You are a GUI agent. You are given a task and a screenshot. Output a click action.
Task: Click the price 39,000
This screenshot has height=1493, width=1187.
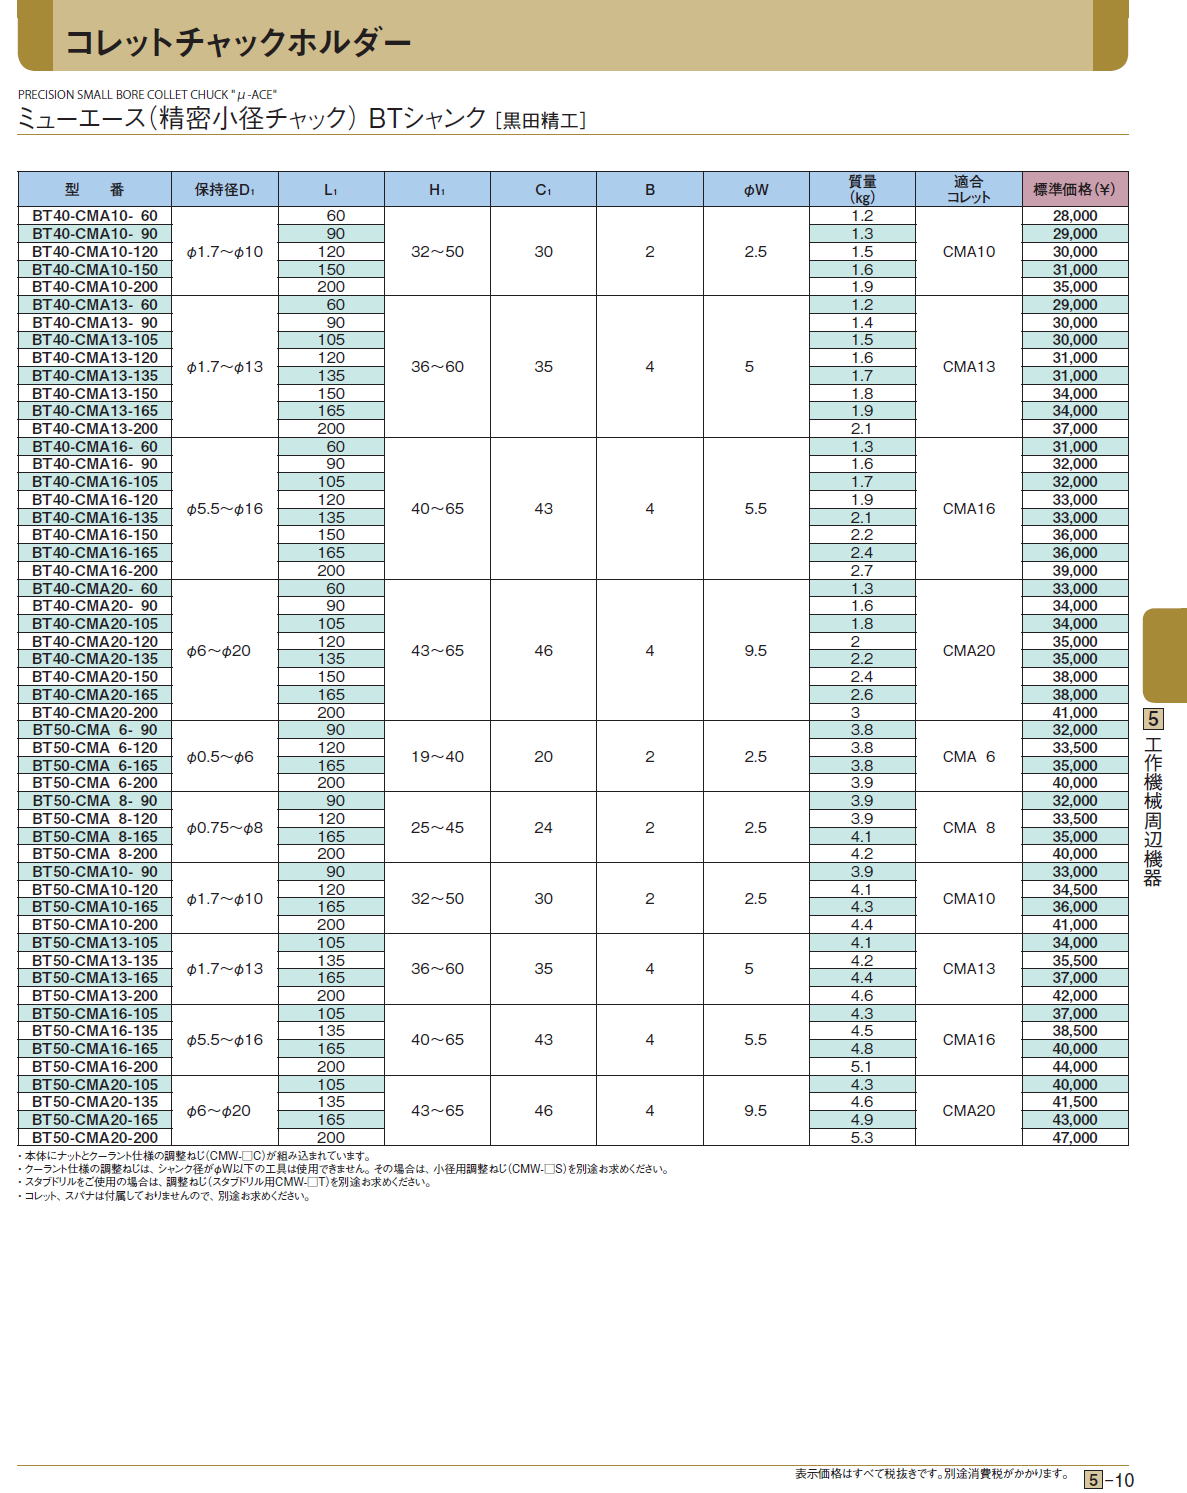pos(1075,571)
